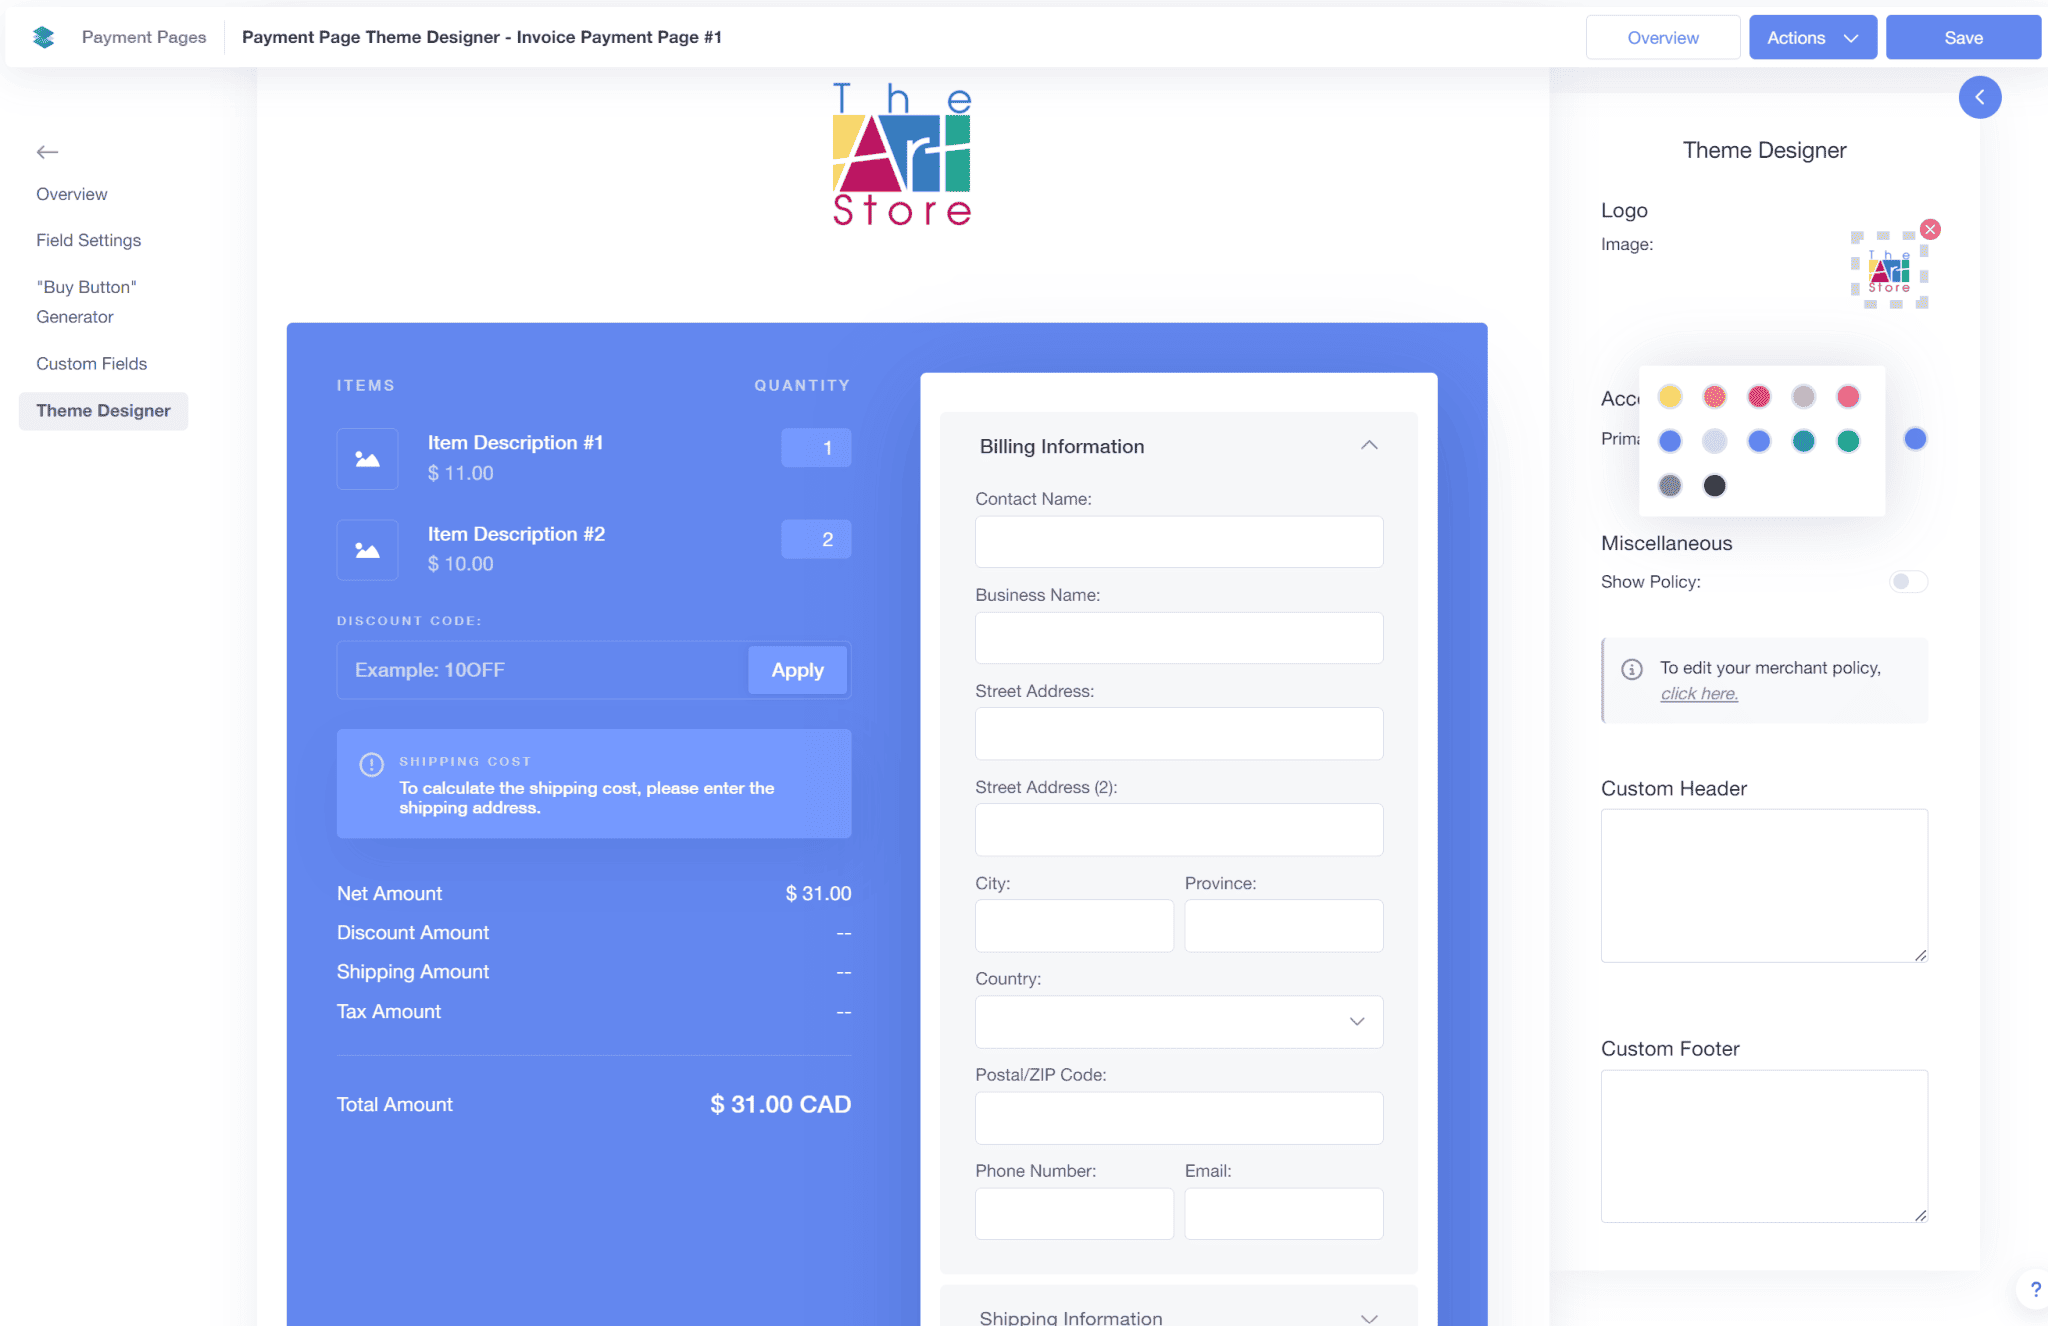Image resolution: width=2048 pixels, height=1326 pixels.
Task: Open the help question mark bubble
Action: click(x=2034, y=1290)
